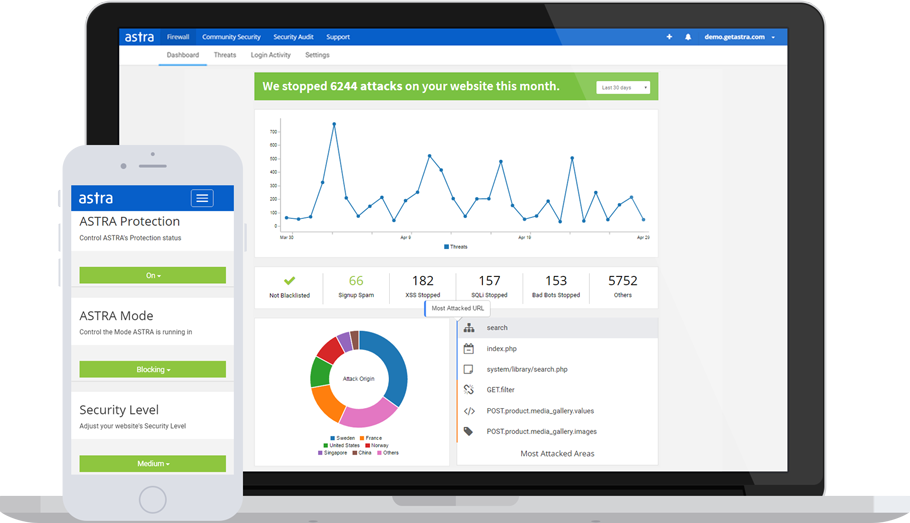Select POST.product.media_gallery.values row
910x523 pixels.
558,411
